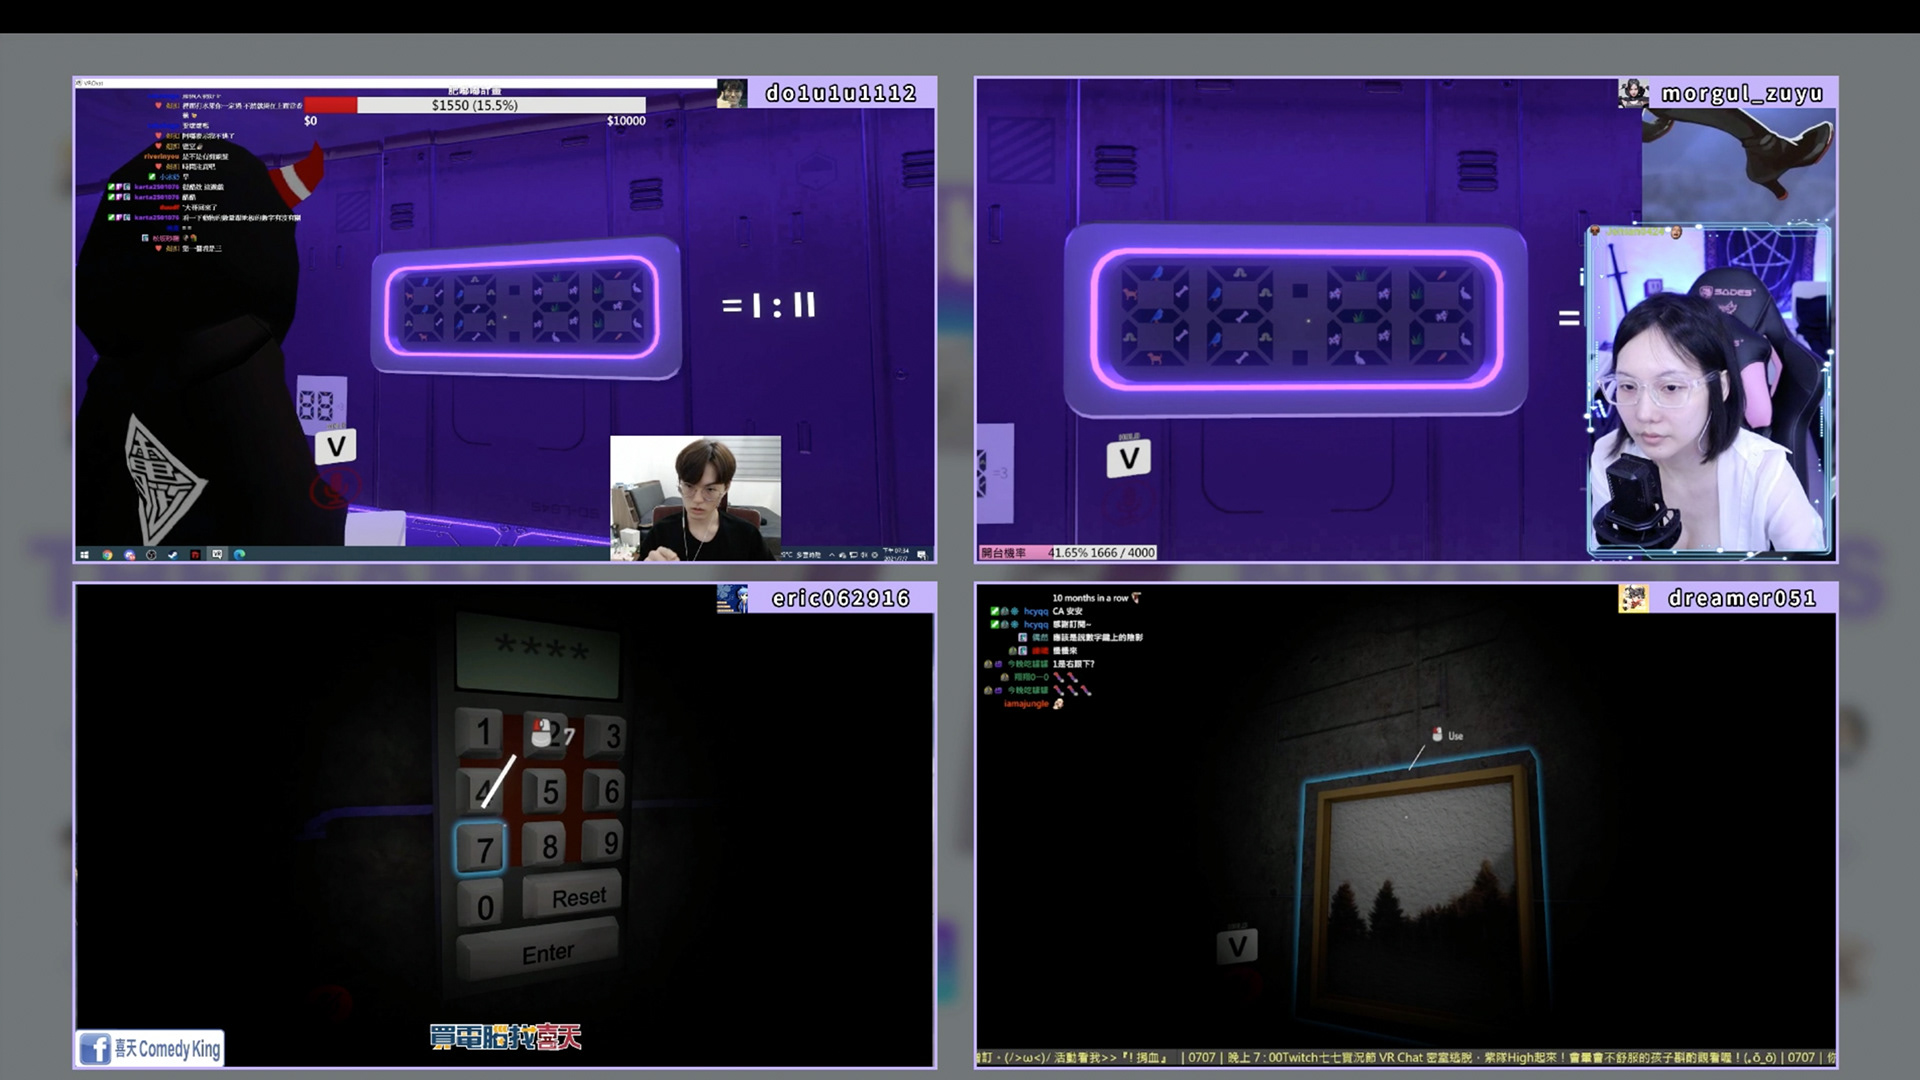Open VRChat icon in taskbar

pyautogui.click(x=217, y=554)
